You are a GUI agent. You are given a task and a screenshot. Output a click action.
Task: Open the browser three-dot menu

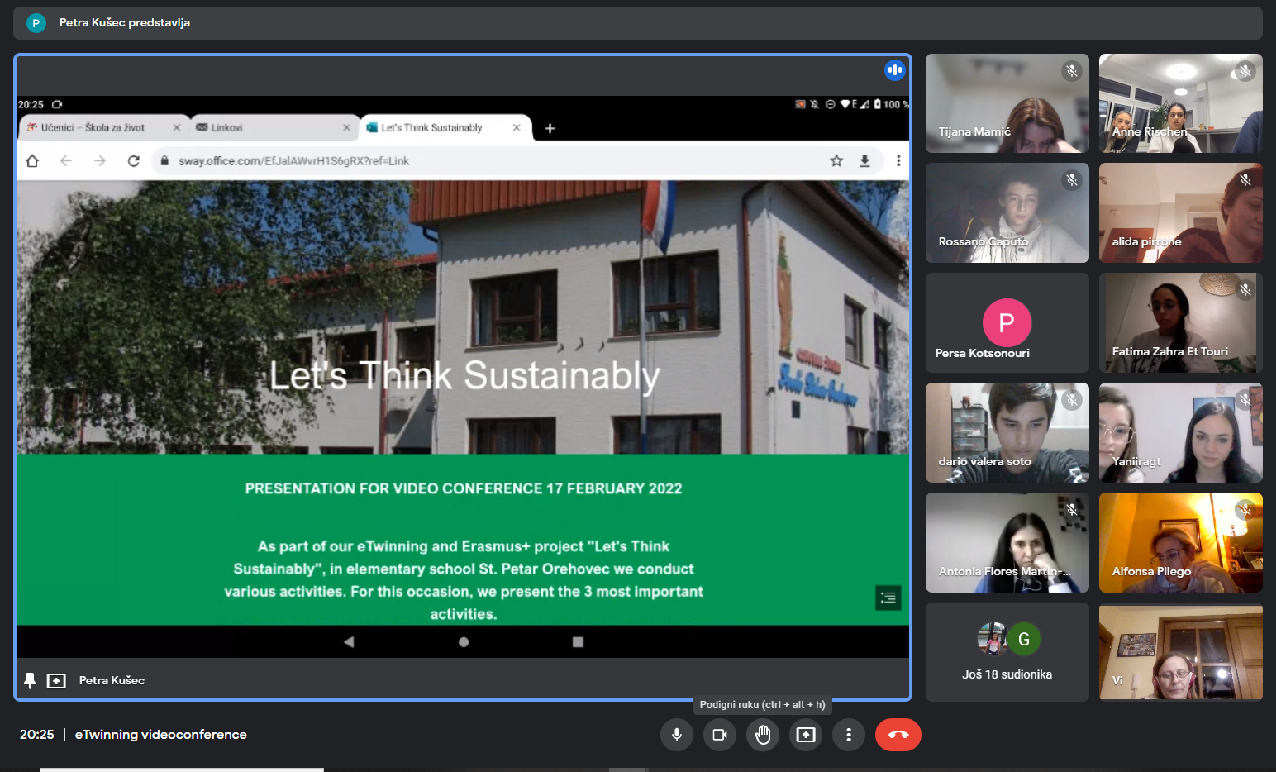[x=898, y=161]
